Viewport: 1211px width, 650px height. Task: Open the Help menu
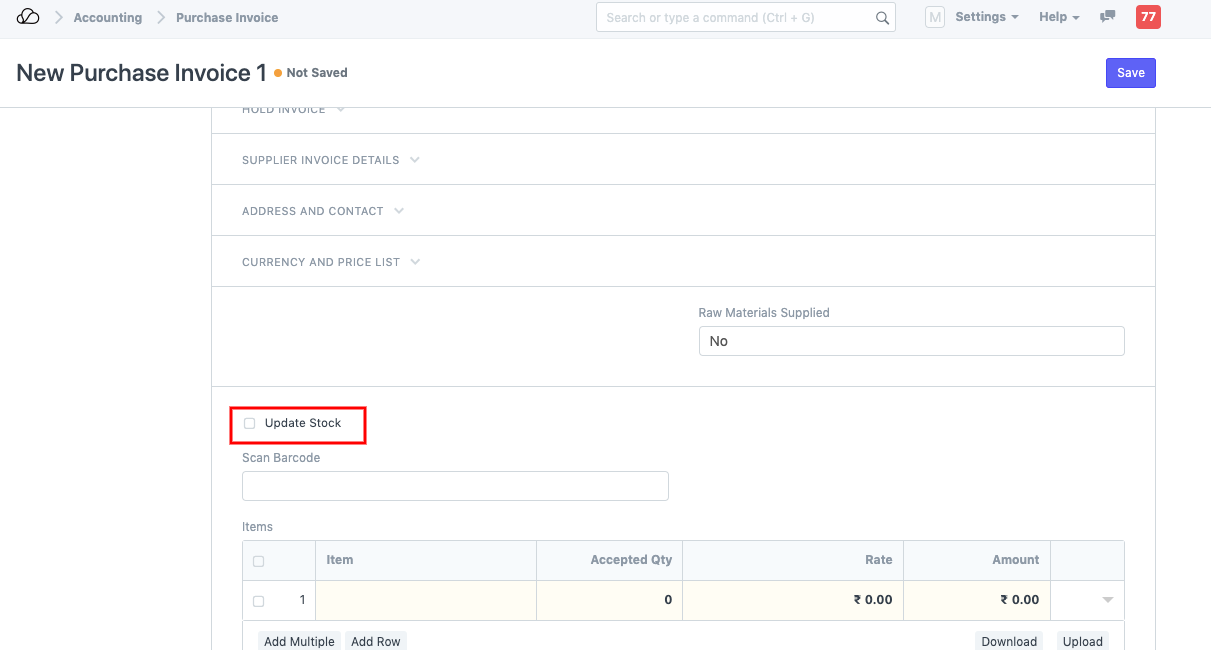(x=1058, y=17)
